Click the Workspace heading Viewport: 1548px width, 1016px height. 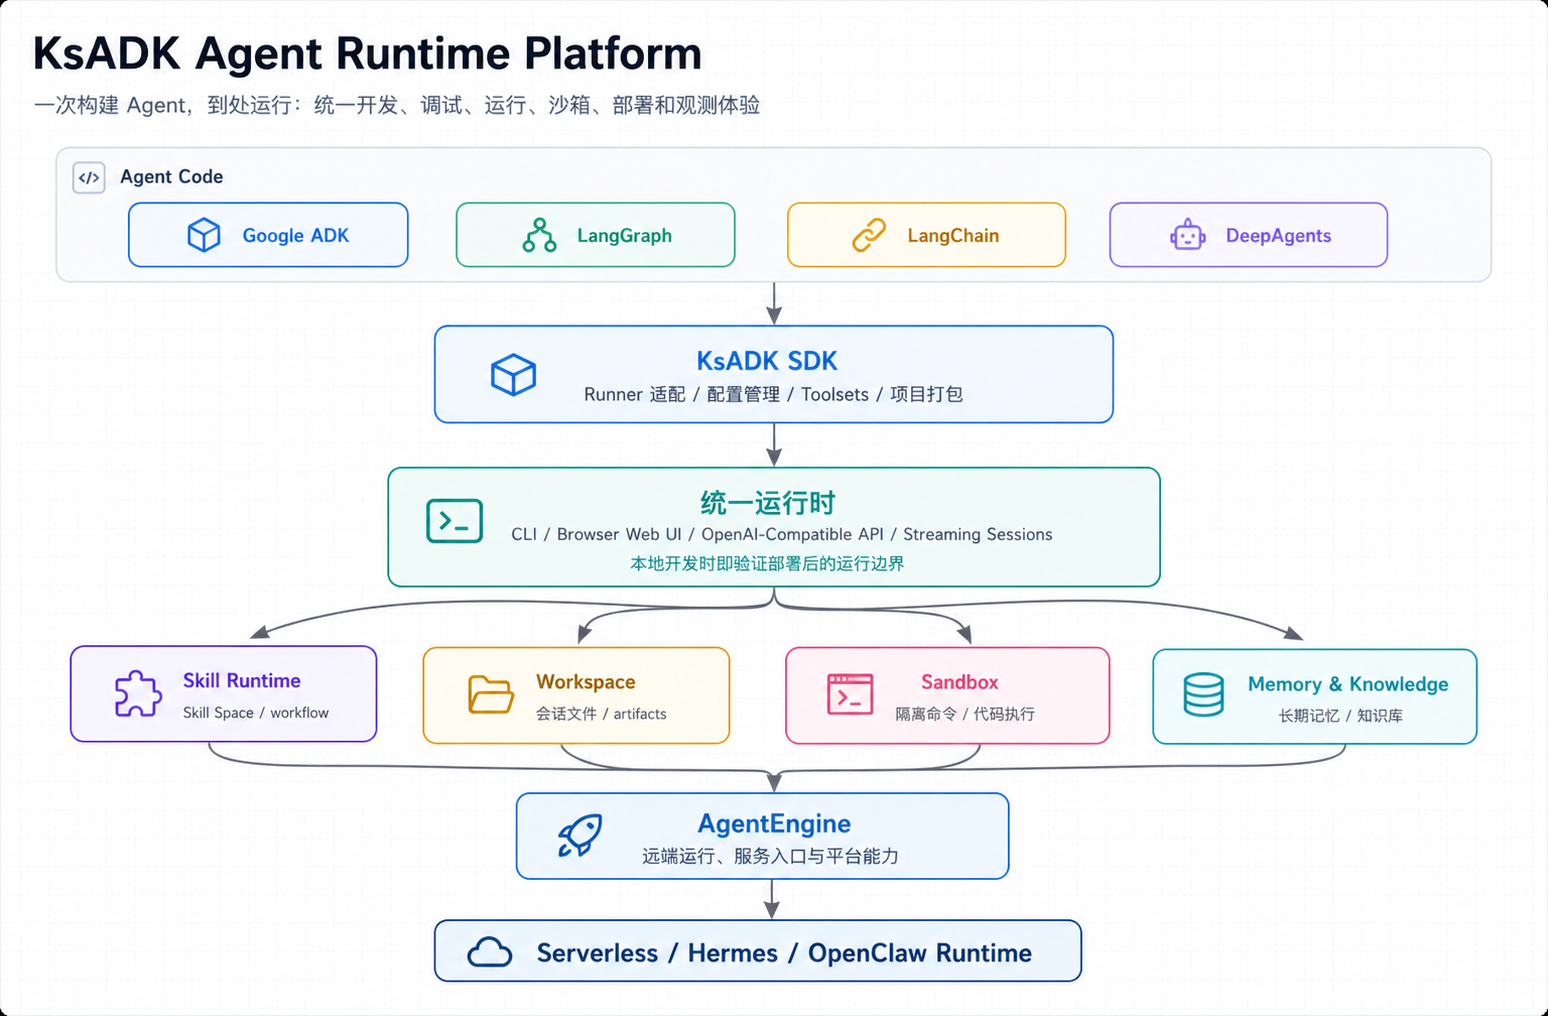[x=586, y=682]
